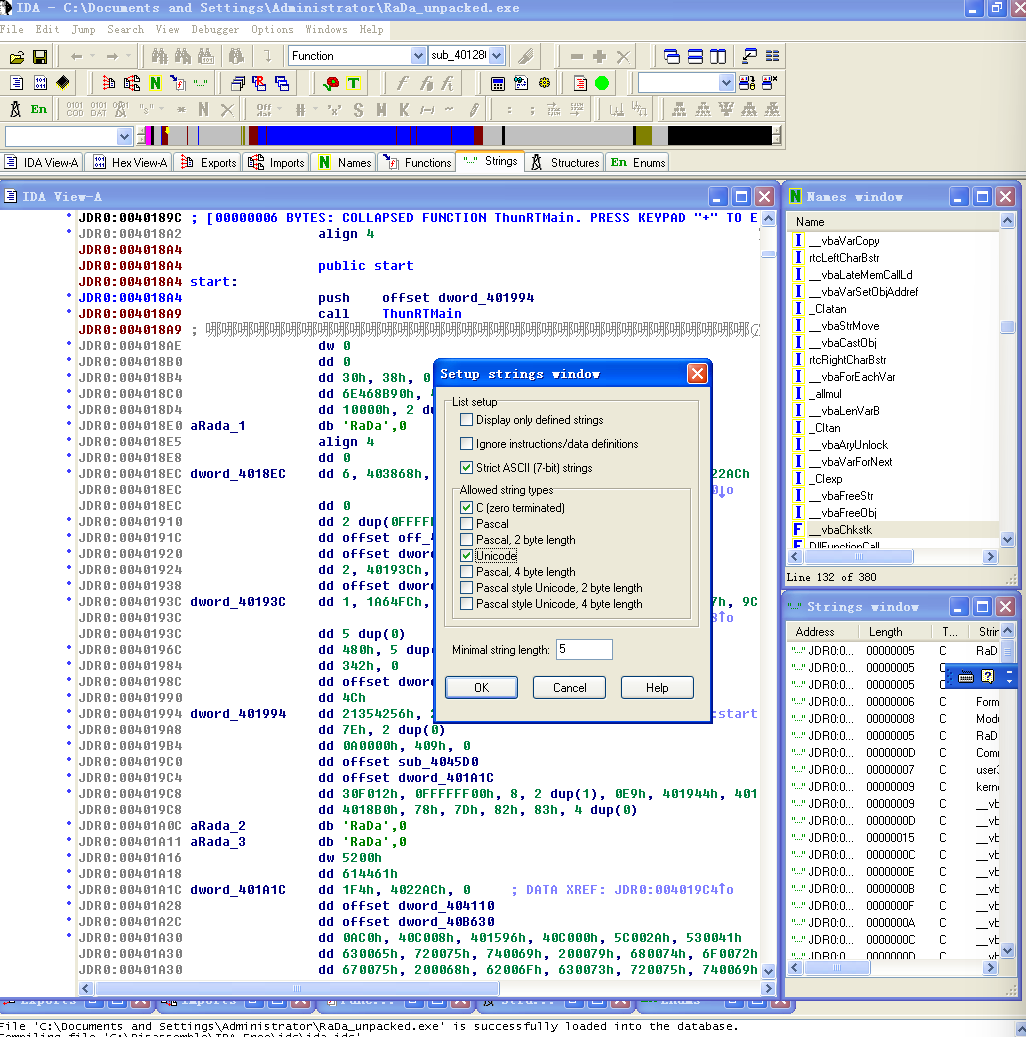The image size is (1026, 1037).
Task: Click Help in Setup strings window
Action: [x=657, y=688]
